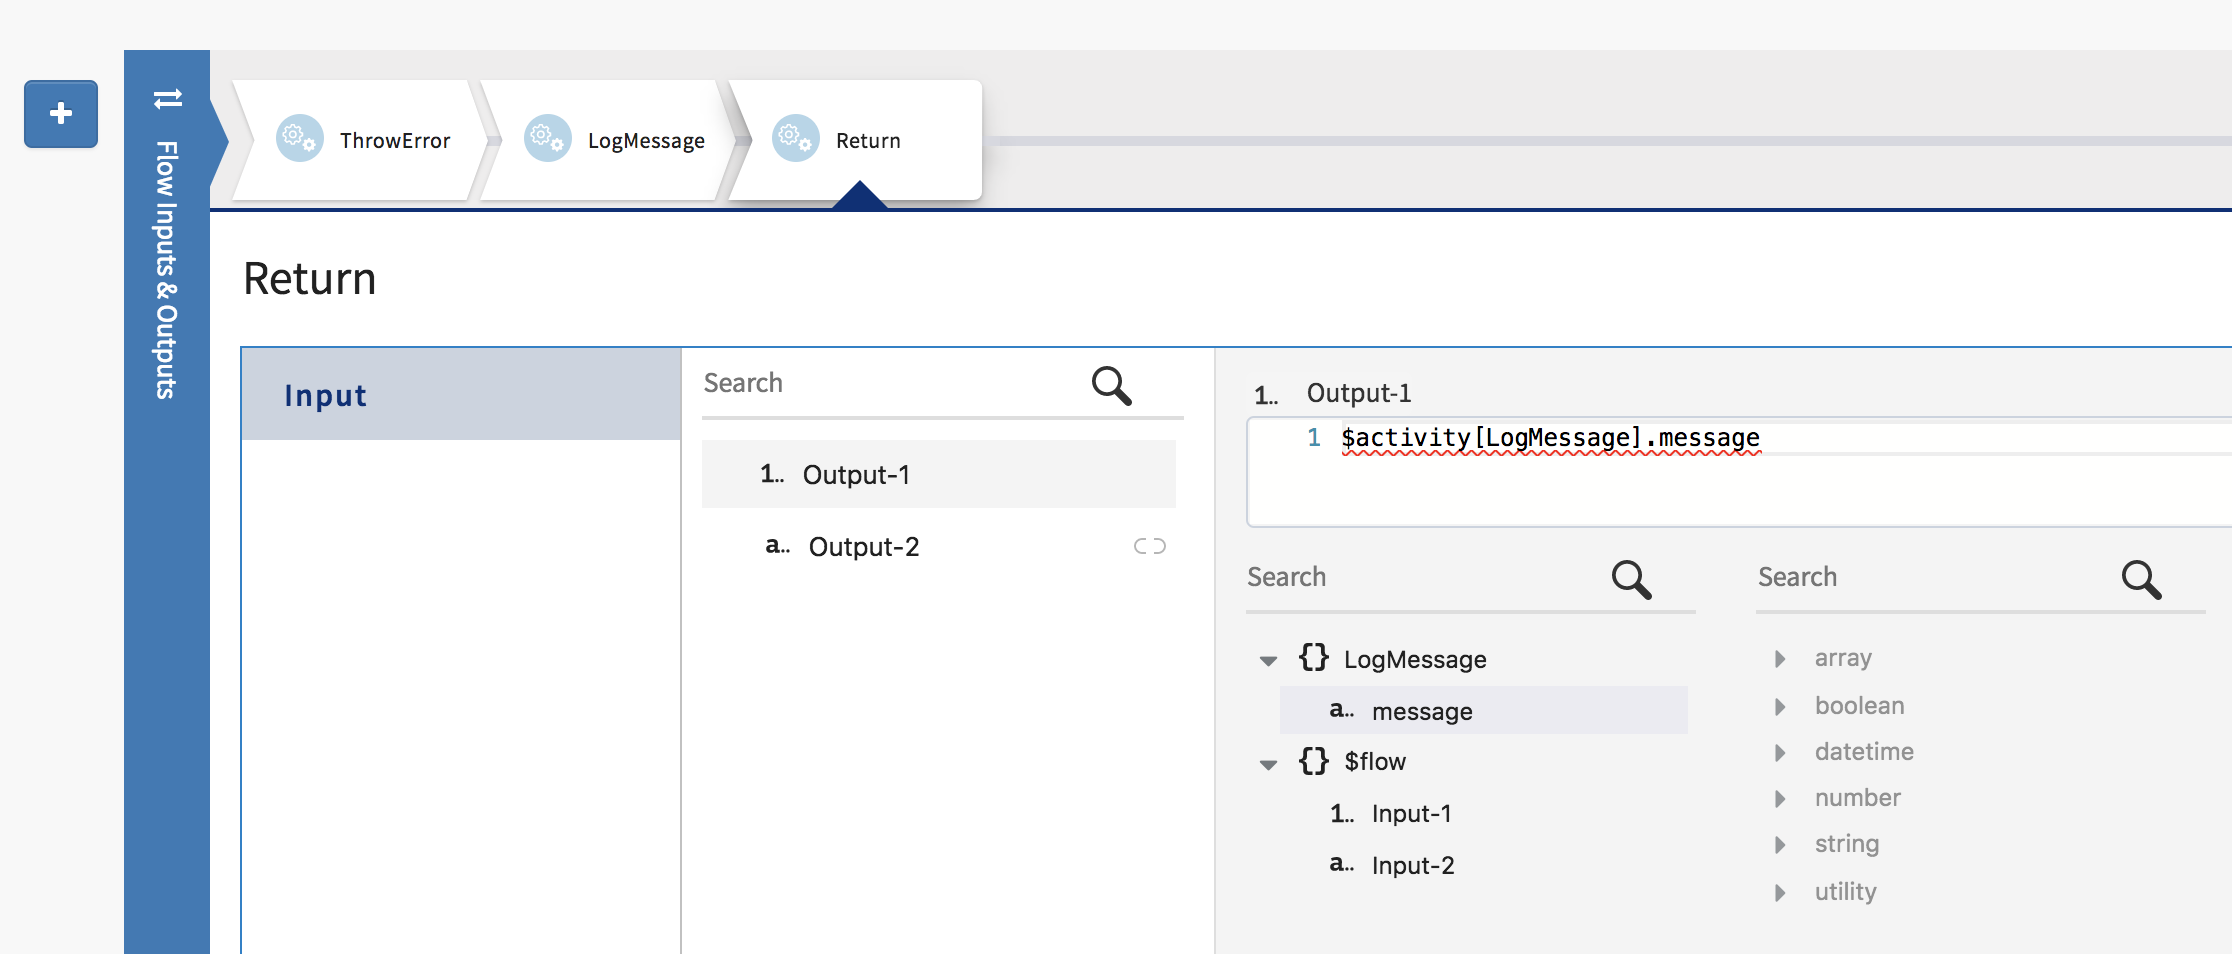Select the ThrowError activity tile
Screen dimensions: 2232x954
[x=360, y=141]
